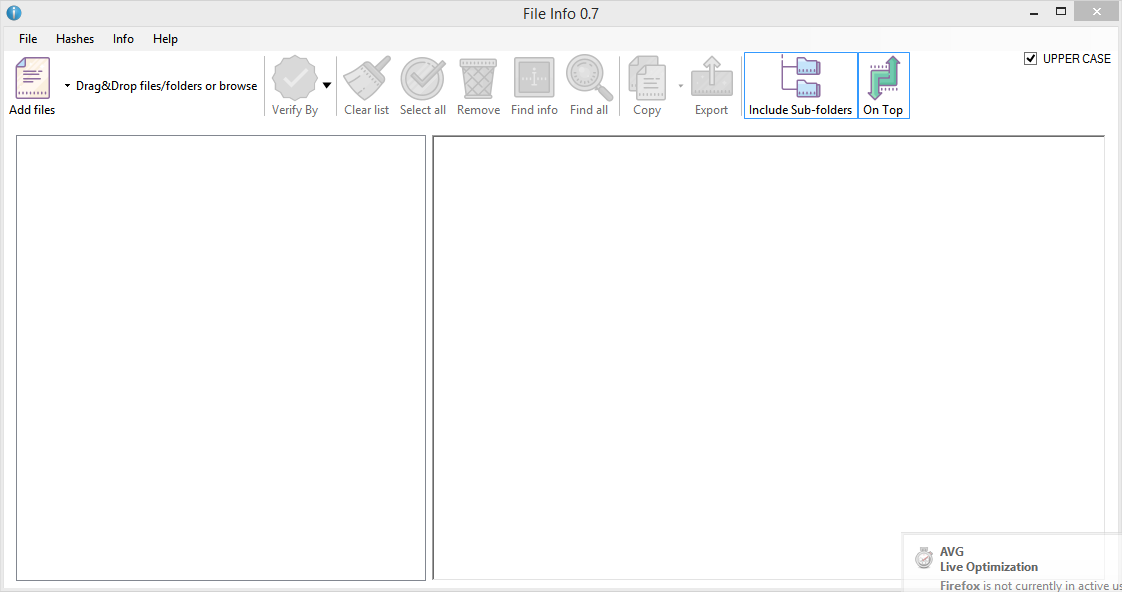Click inside the left file list pane

coord(220,358)
